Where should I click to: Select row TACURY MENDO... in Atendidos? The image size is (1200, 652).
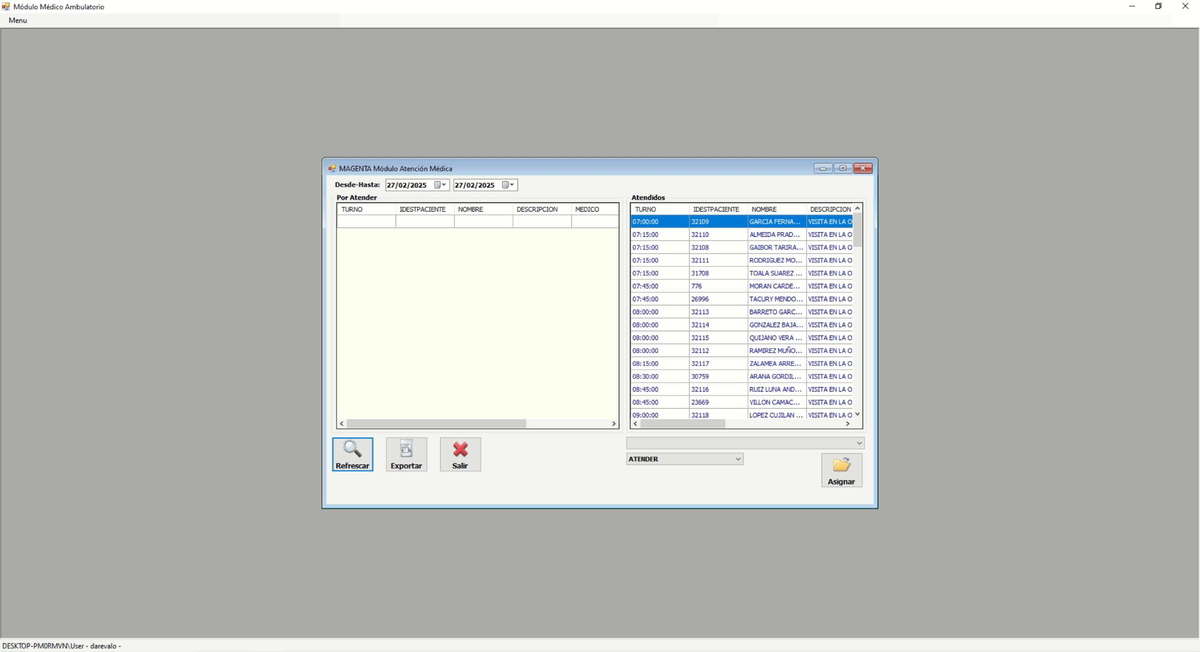click(742, 299)
